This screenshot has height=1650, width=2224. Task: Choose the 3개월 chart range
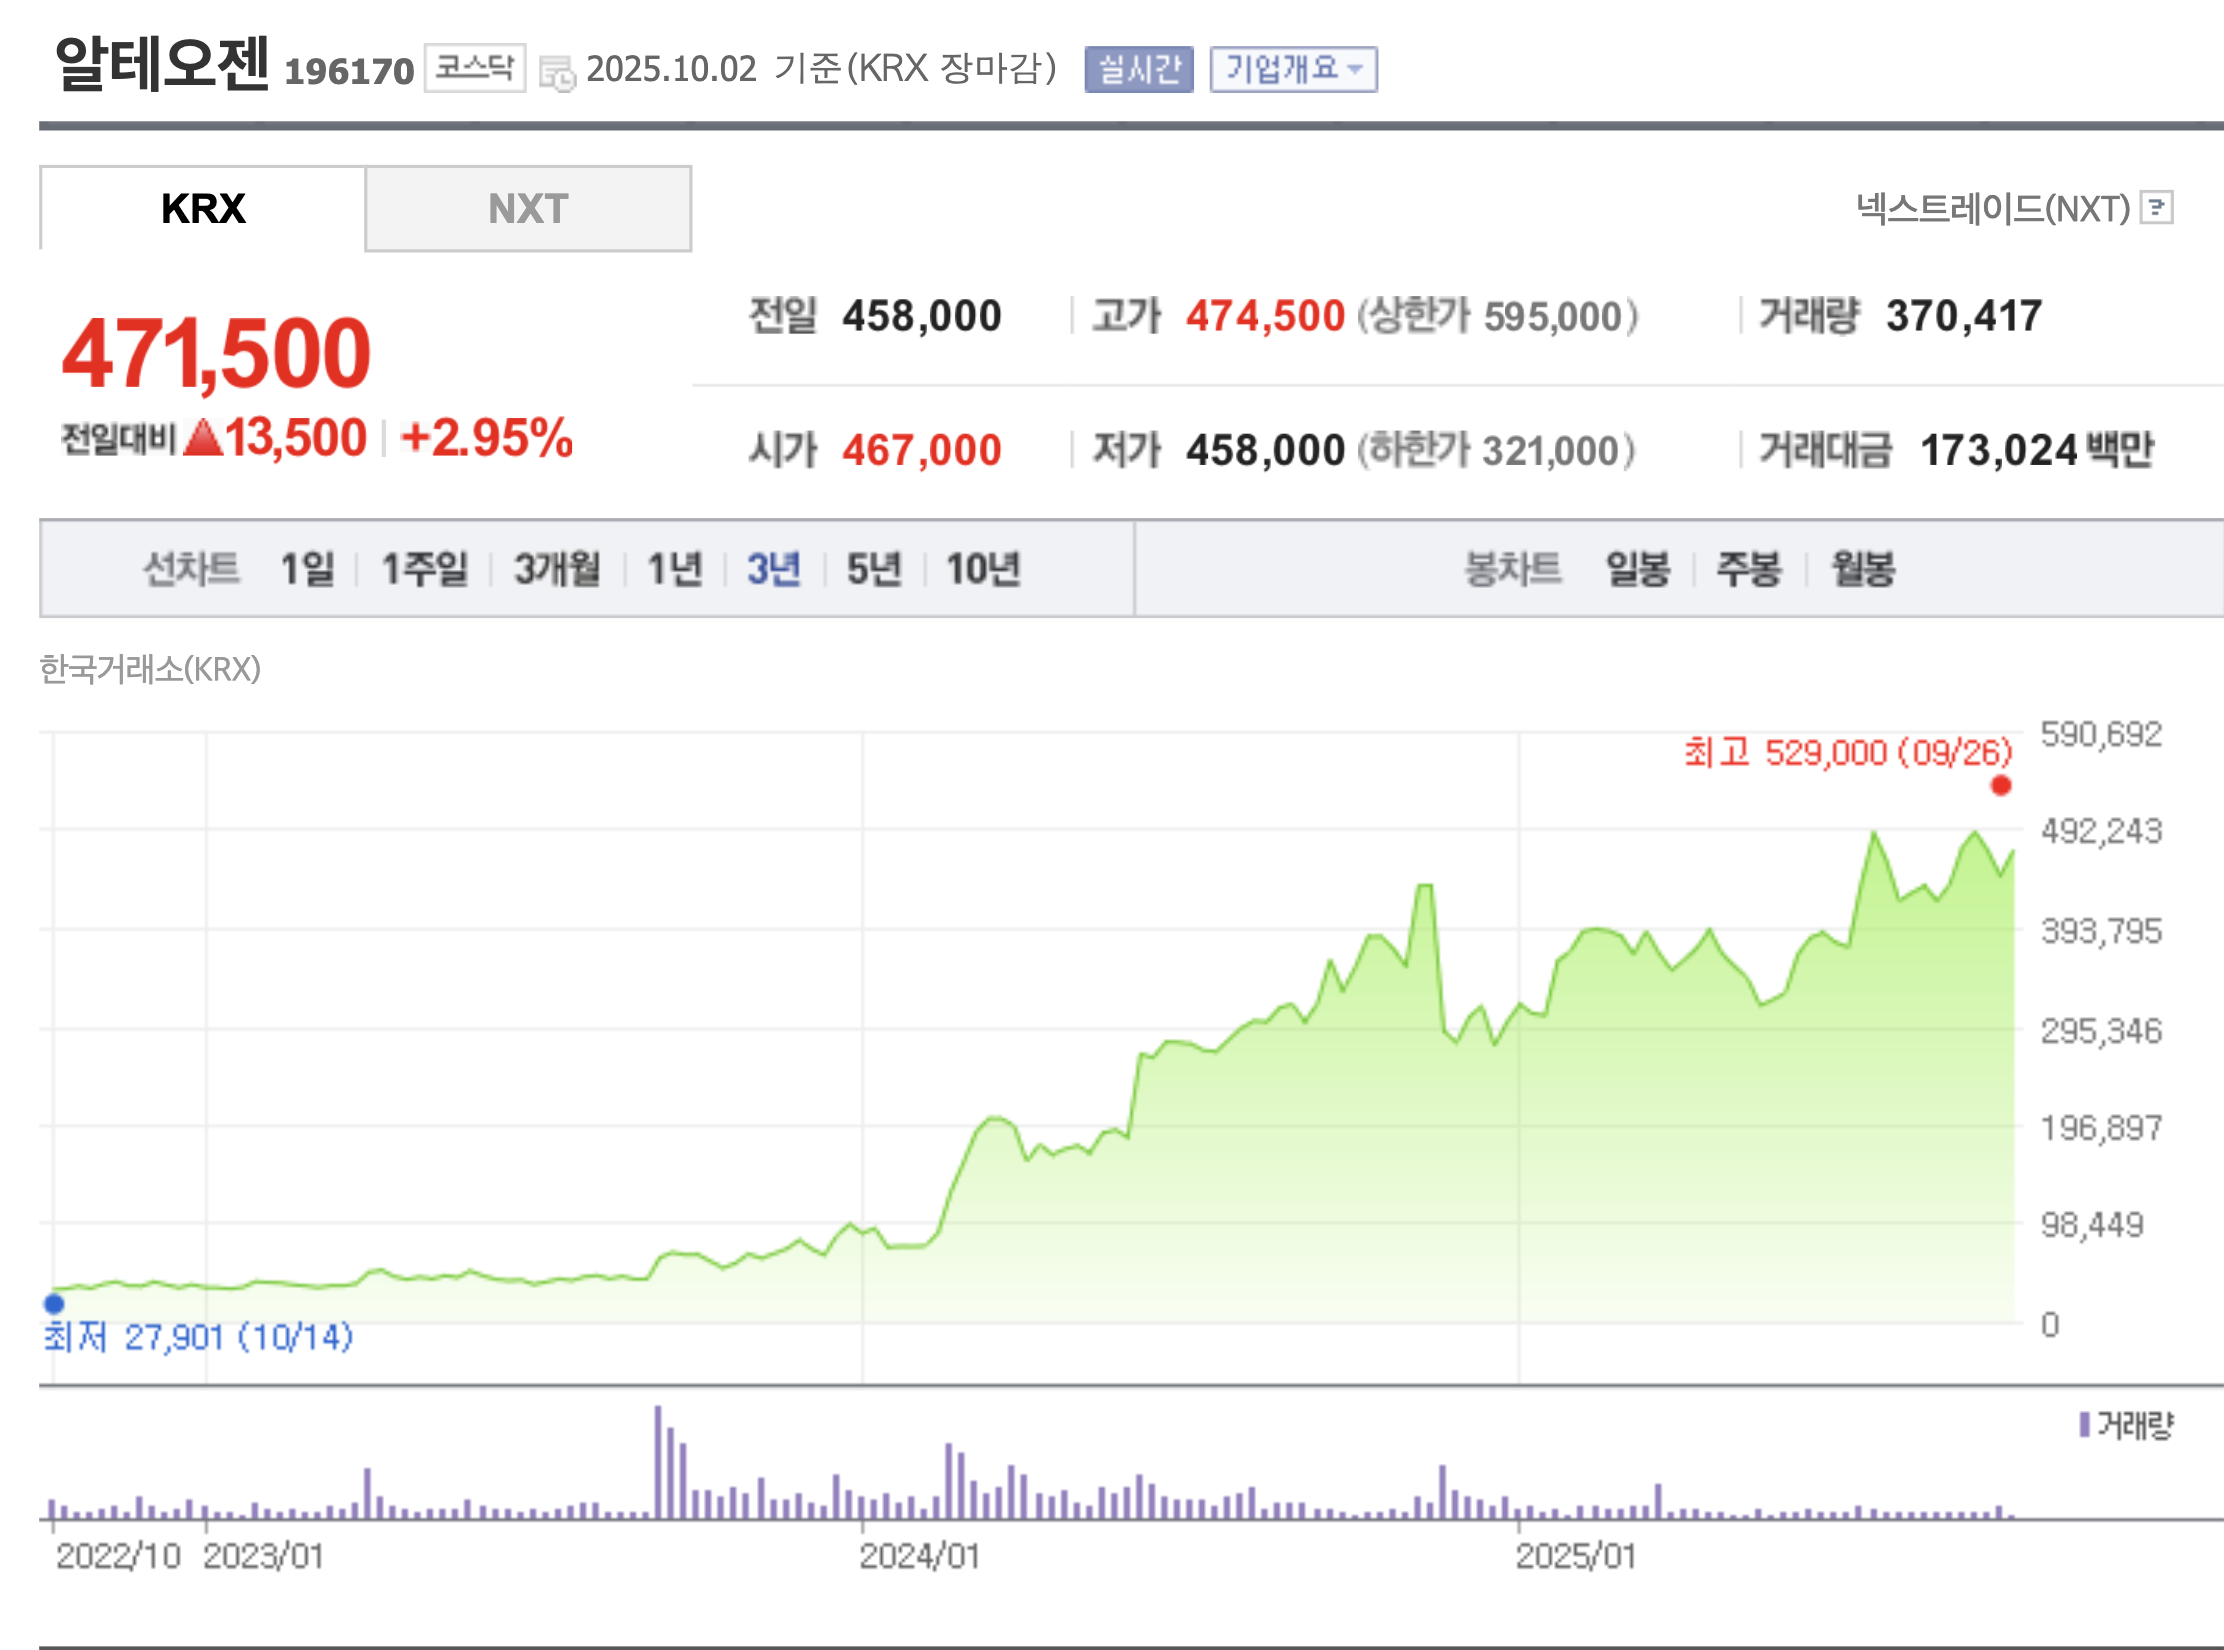(x=557, y=569)
